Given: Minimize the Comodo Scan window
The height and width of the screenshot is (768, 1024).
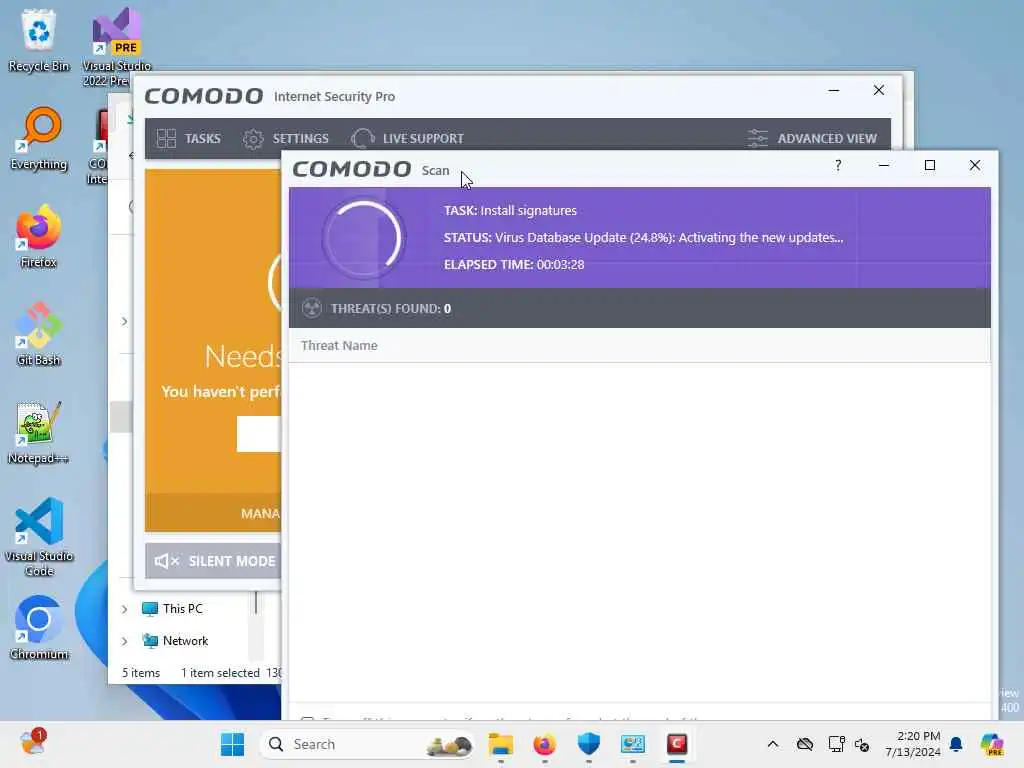Looking at the screenshot, I should click(x=884, y=165).
